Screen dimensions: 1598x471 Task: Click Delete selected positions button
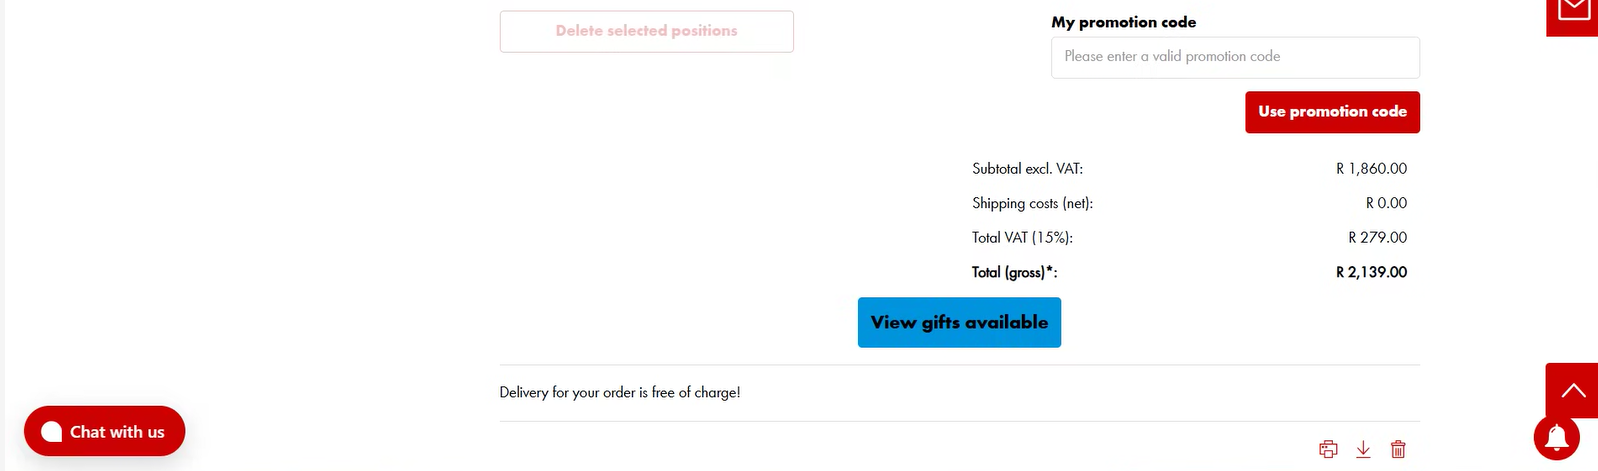(x=647, y=31)
